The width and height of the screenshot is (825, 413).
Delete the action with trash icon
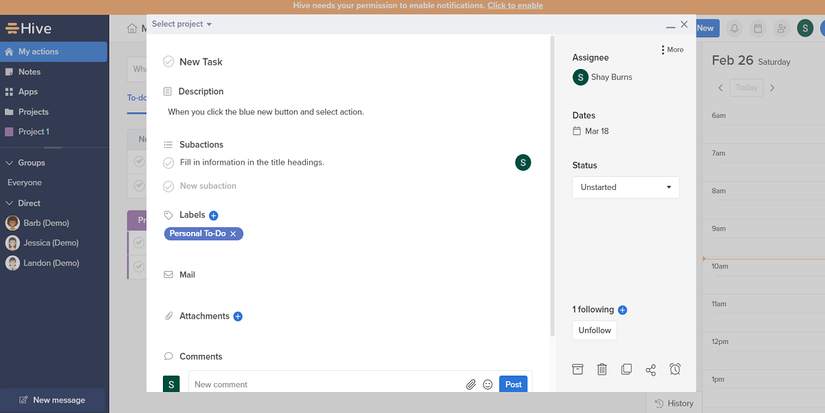click(x=602, y=369)
